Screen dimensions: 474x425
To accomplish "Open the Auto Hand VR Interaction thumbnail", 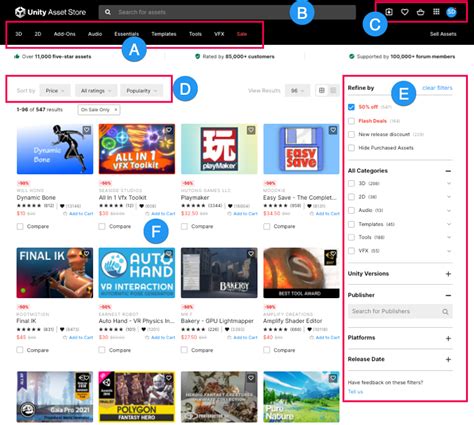I will click(x=137, y=273).
